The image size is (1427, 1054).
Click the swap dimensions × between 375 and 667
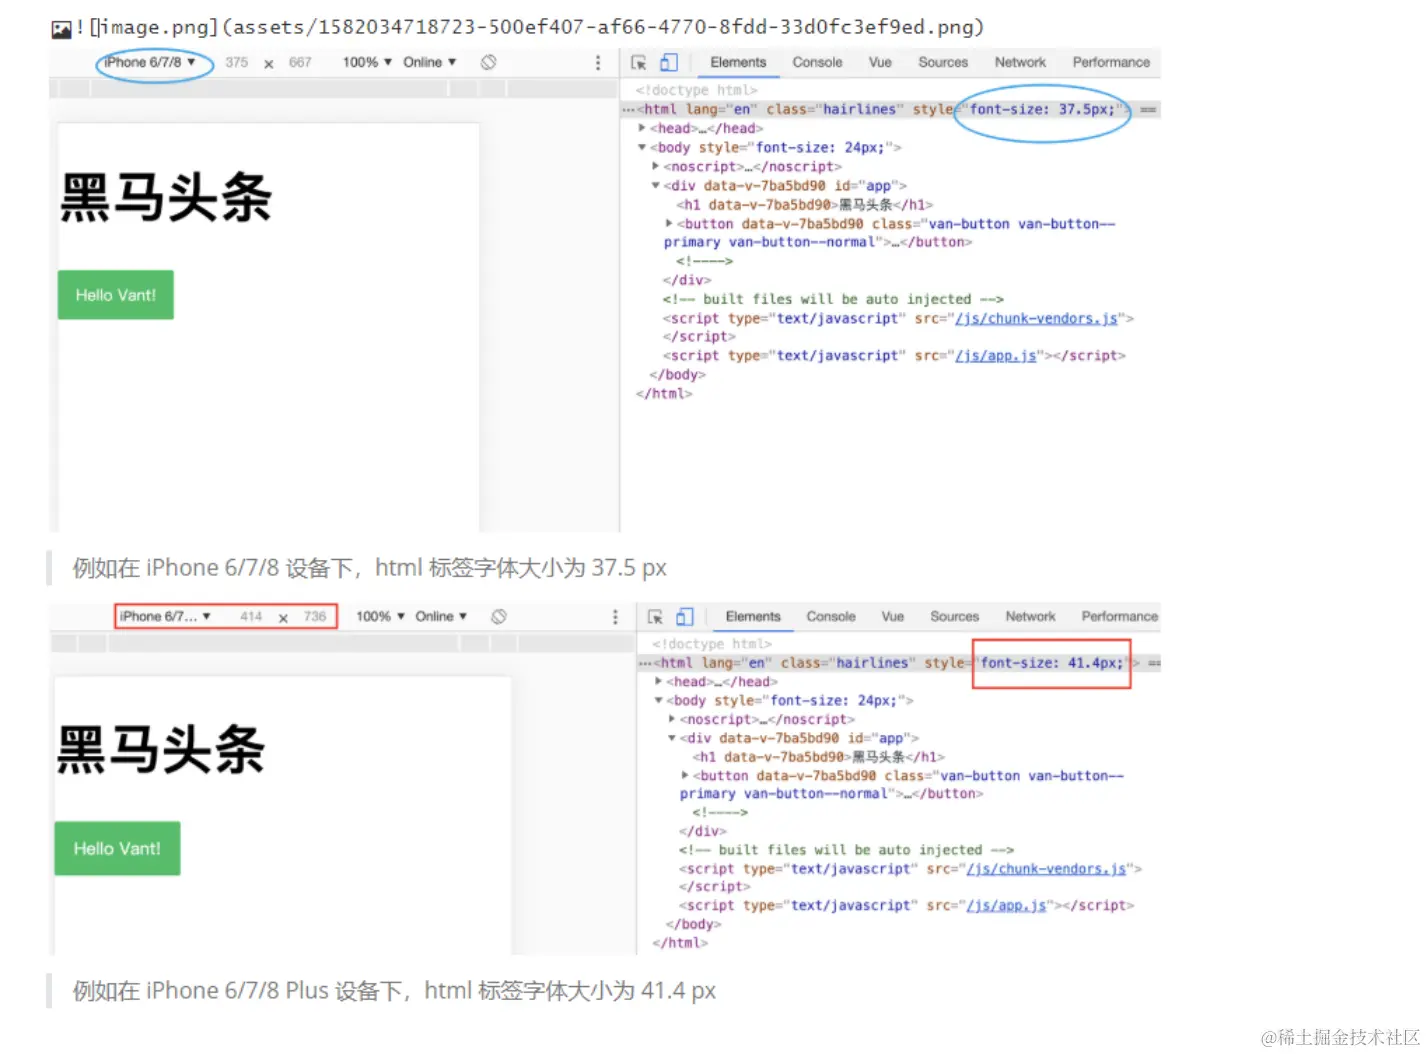click(x=268, y=64)
